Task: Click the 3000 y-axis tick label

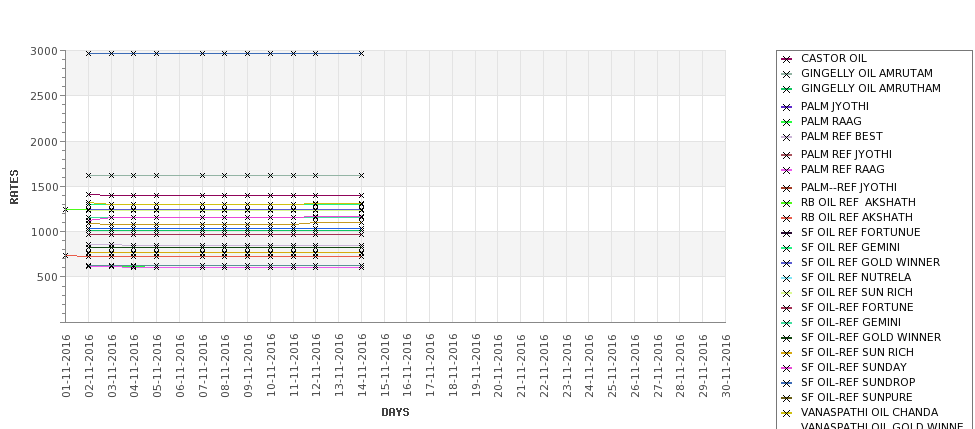Action: pyautogui.click(x=44, y=51)
